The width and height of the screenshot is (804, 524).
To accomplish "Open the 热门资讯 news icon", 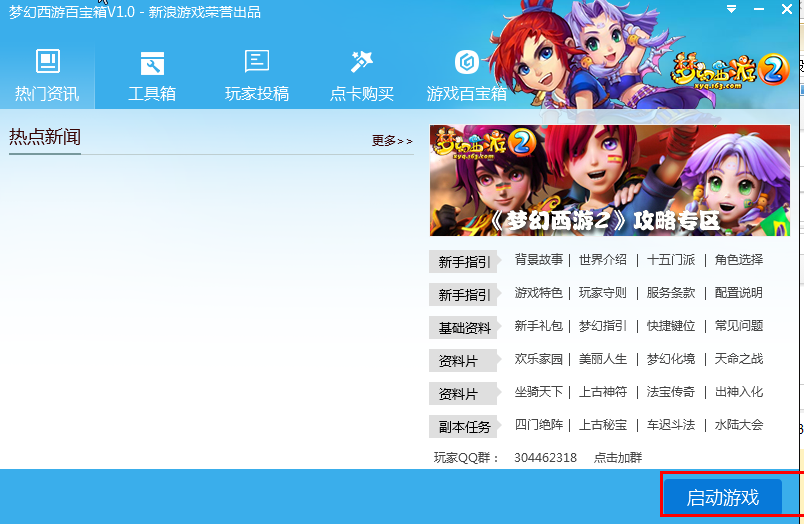I will (x=48, y=61).
